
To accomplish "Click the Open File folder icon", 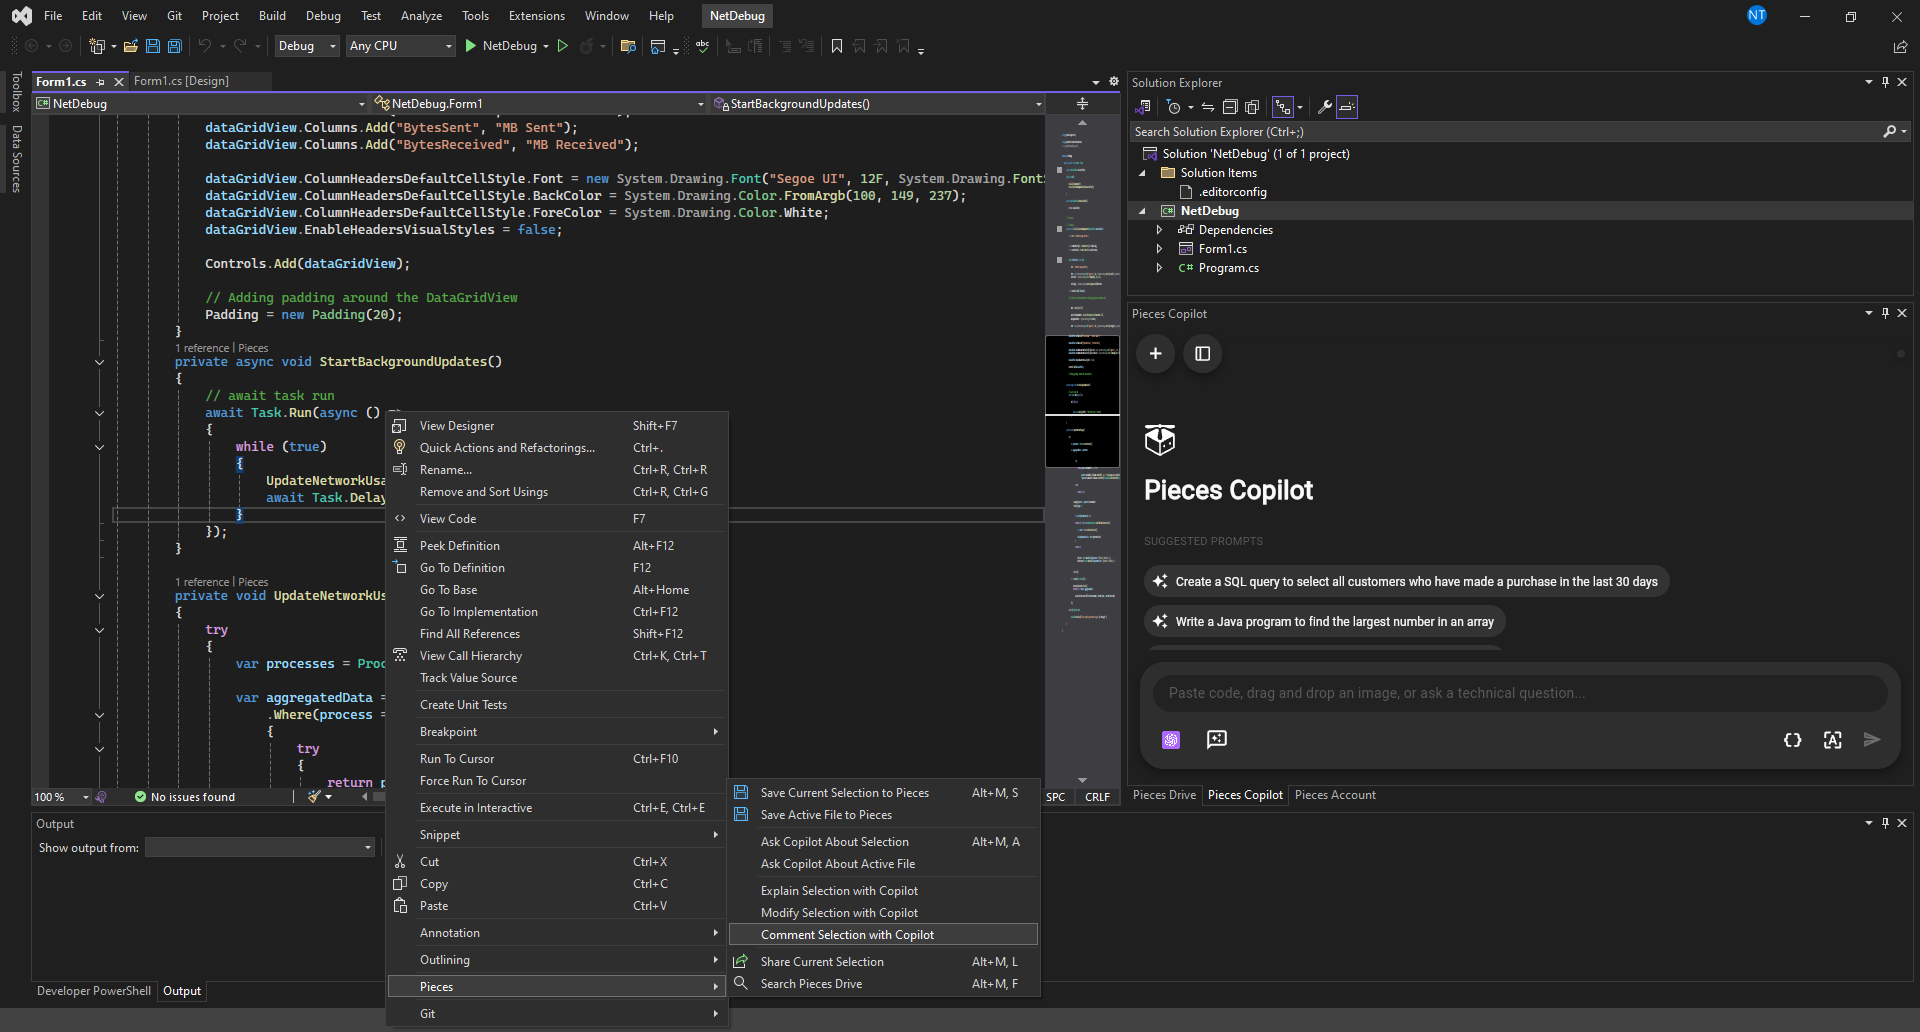I will tap(131, 46).
